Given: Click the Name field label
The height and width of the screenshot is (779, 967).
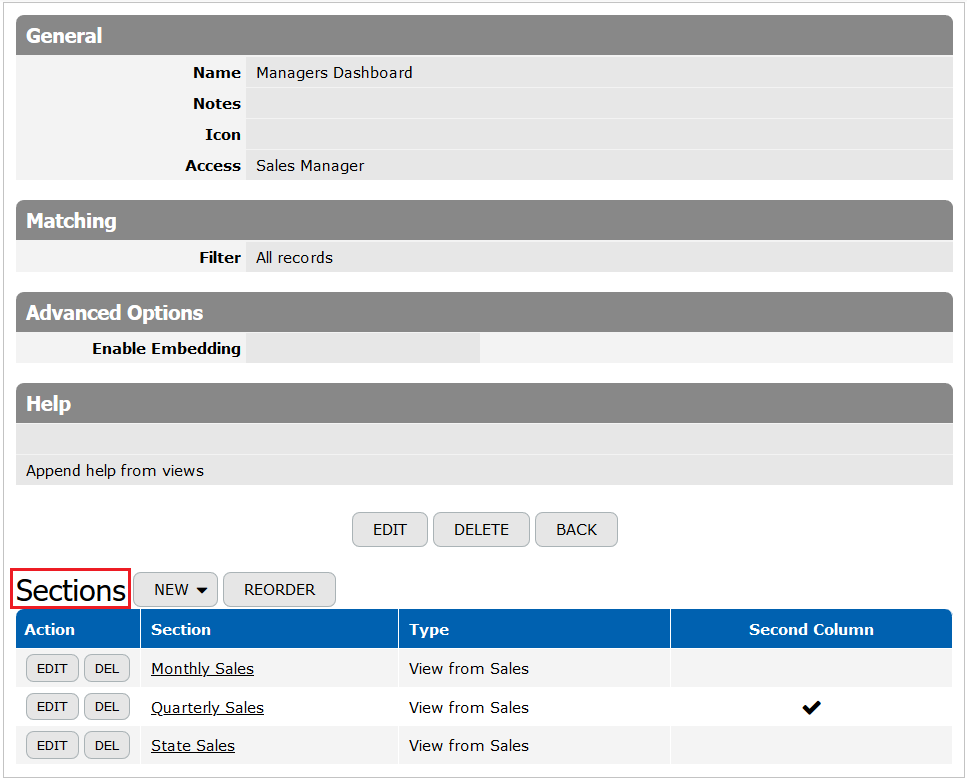Looking at the screenshot, I should (216, 73).
